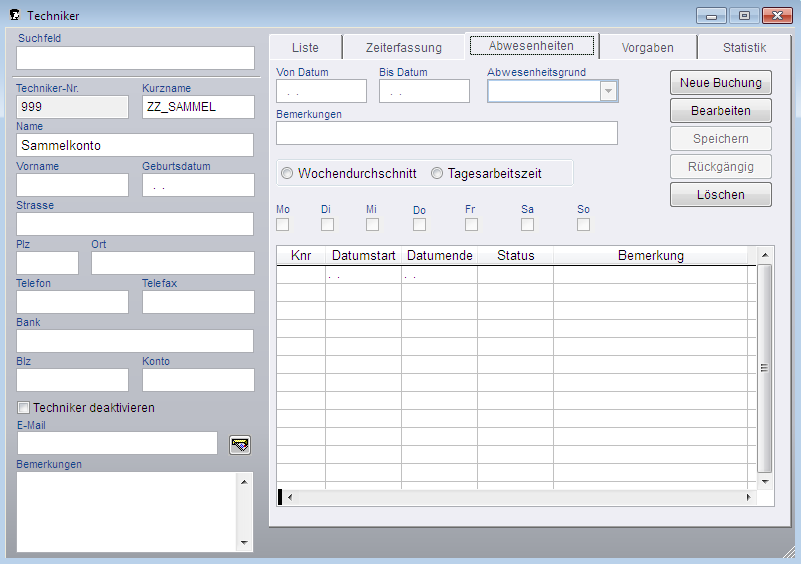Screen dimensions: 801x564
Task: Click the table horizontal scroll left arrow
Action: click(x=290, y=497)
